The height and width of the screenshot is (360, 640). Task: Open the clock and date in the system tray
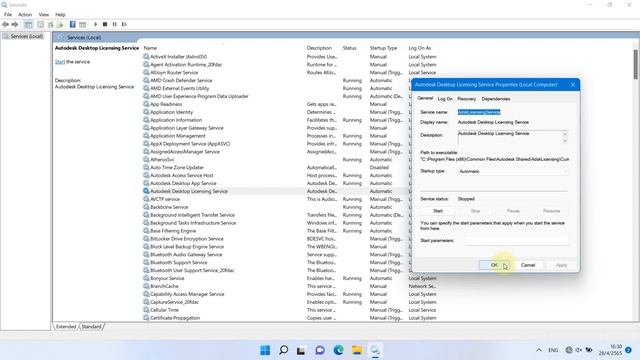click(x=611, y=350)
